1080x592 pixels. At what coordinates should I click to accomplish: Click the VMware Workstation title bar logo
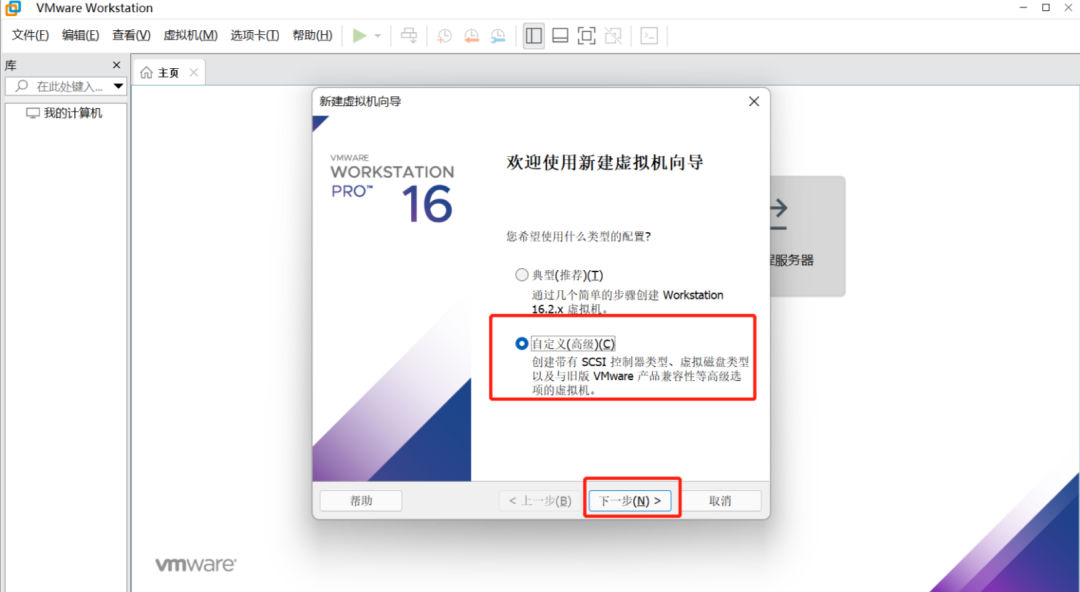click(12, 8)
